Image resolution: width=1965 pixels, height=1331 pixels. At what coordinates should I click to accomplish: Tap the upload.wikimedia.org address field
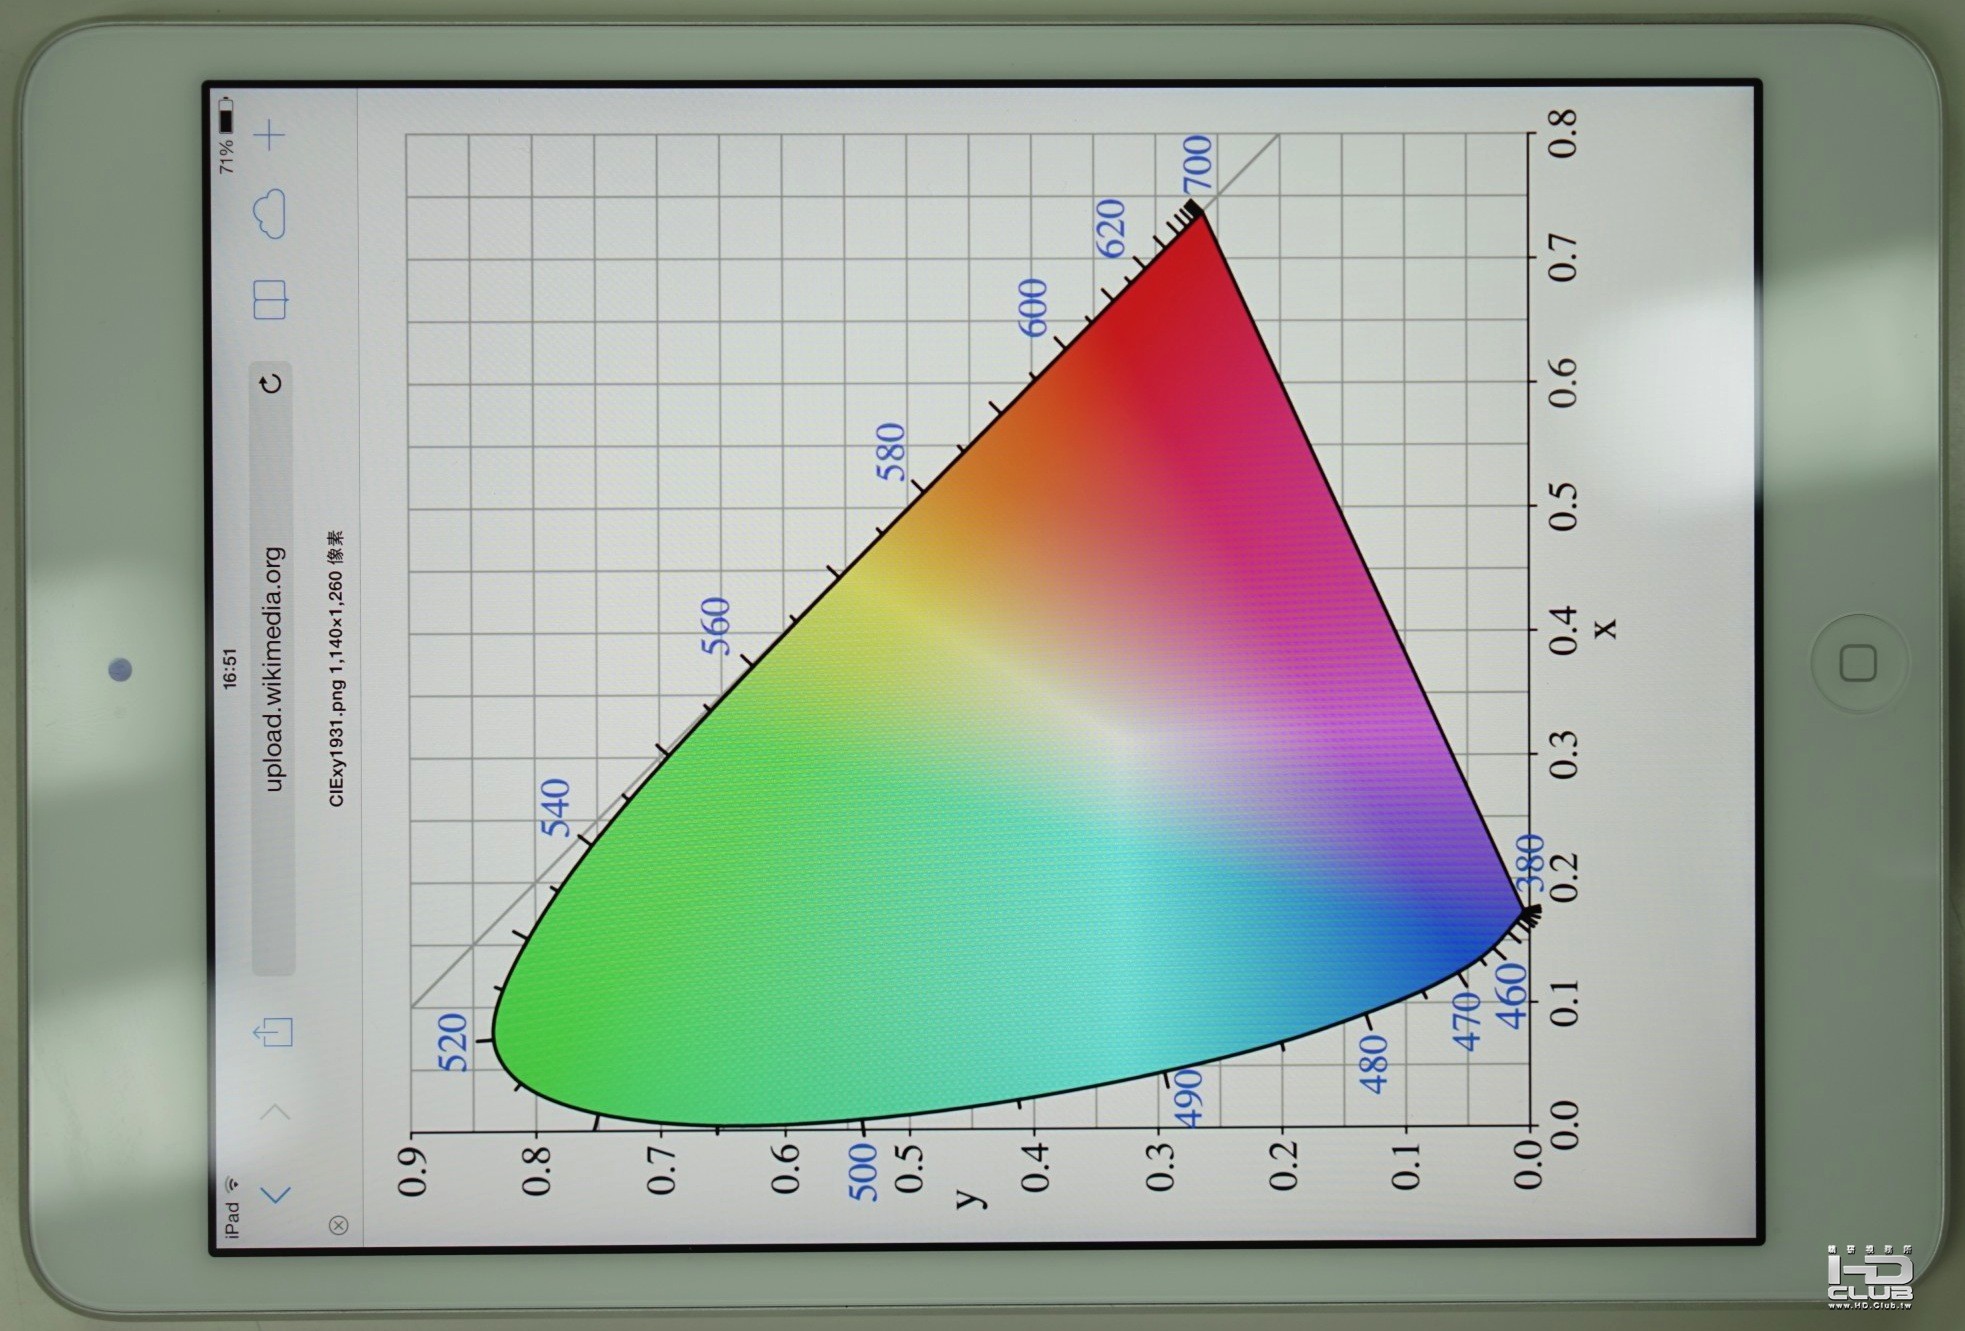coord(273,668)
